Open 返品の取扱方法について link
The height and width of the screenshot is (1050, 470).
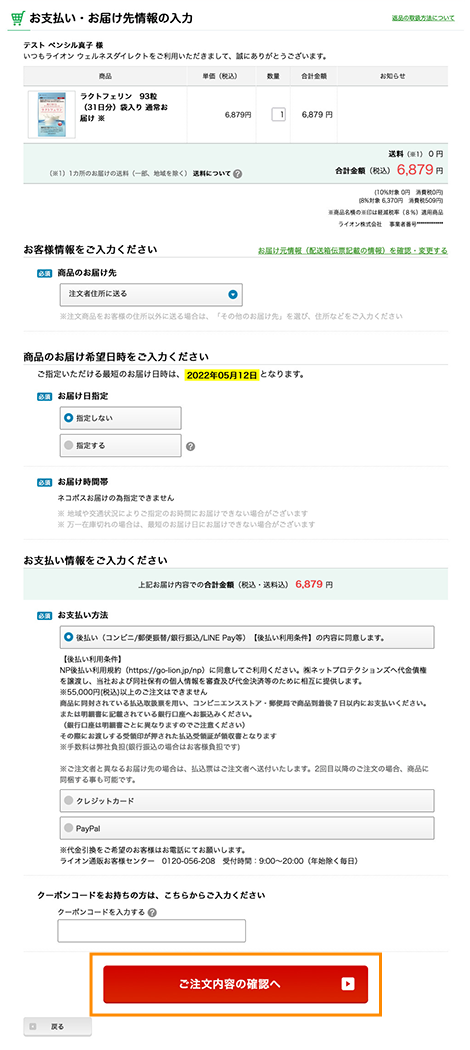(x=422, y=18)
